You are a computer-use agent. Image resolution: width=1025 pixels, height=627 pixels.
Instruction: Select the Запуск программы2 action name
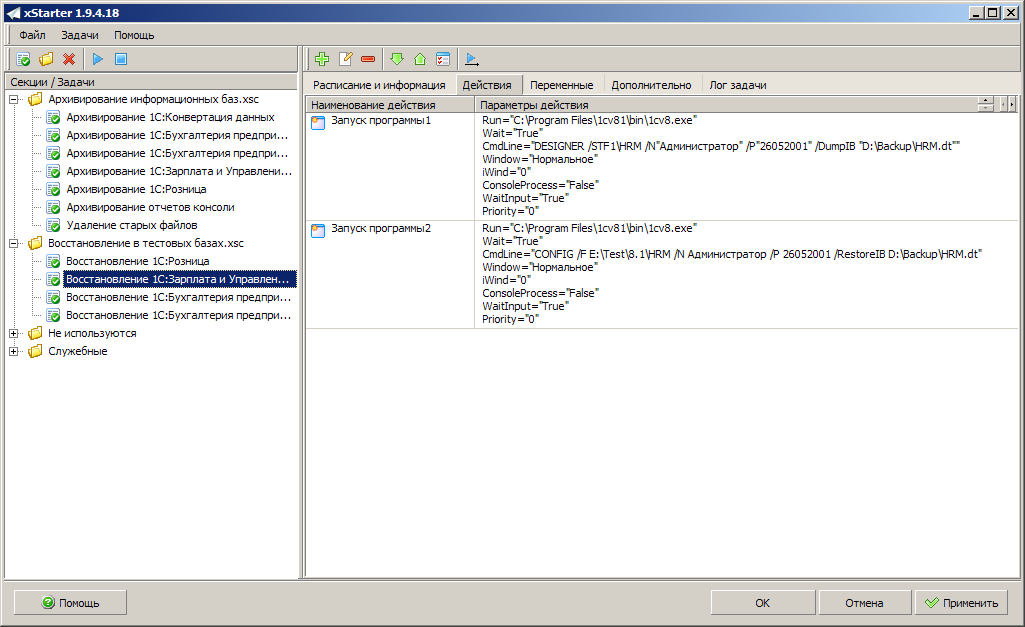coord(381,228)
